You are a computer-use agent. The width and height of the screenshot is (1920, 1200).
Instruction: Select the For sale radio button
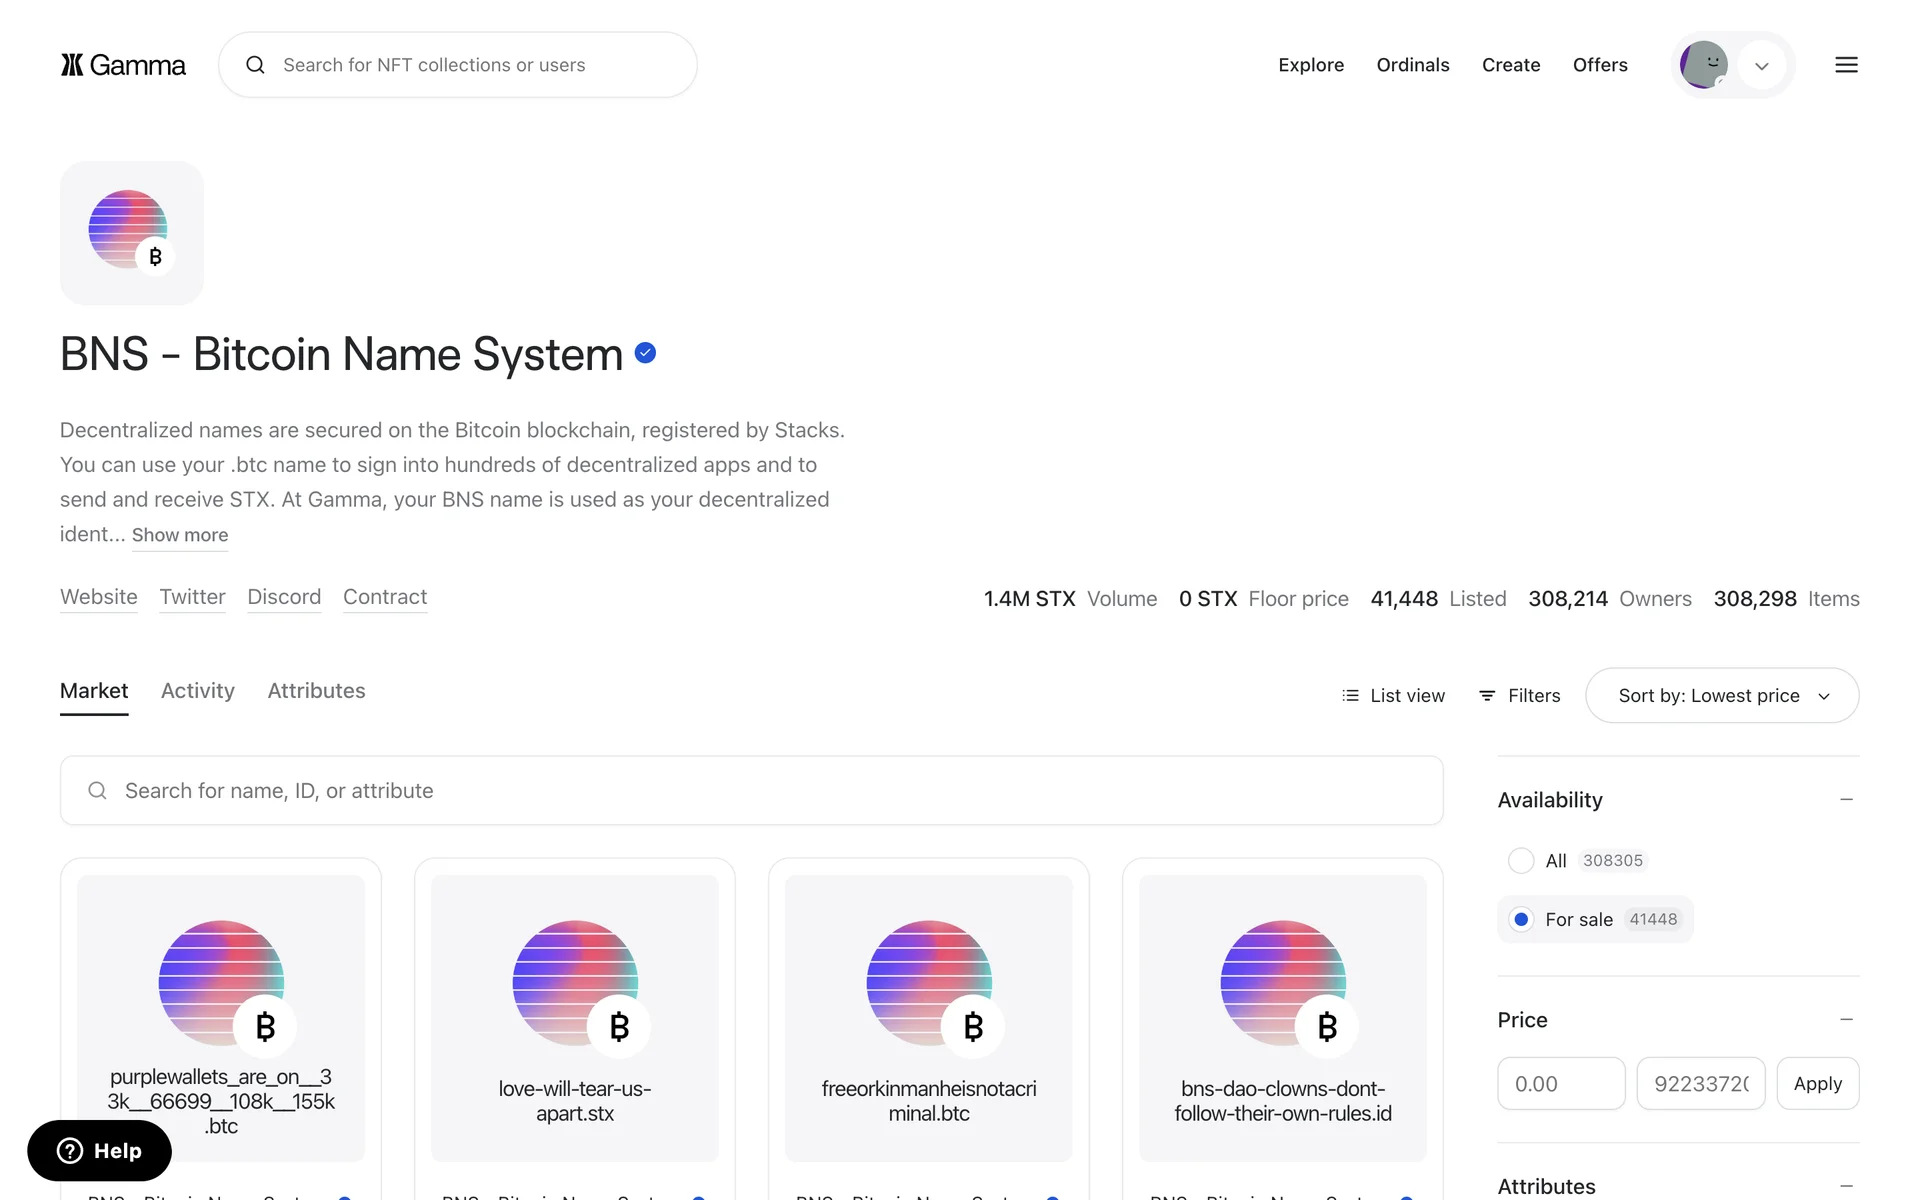click(x=1521, y=919)
